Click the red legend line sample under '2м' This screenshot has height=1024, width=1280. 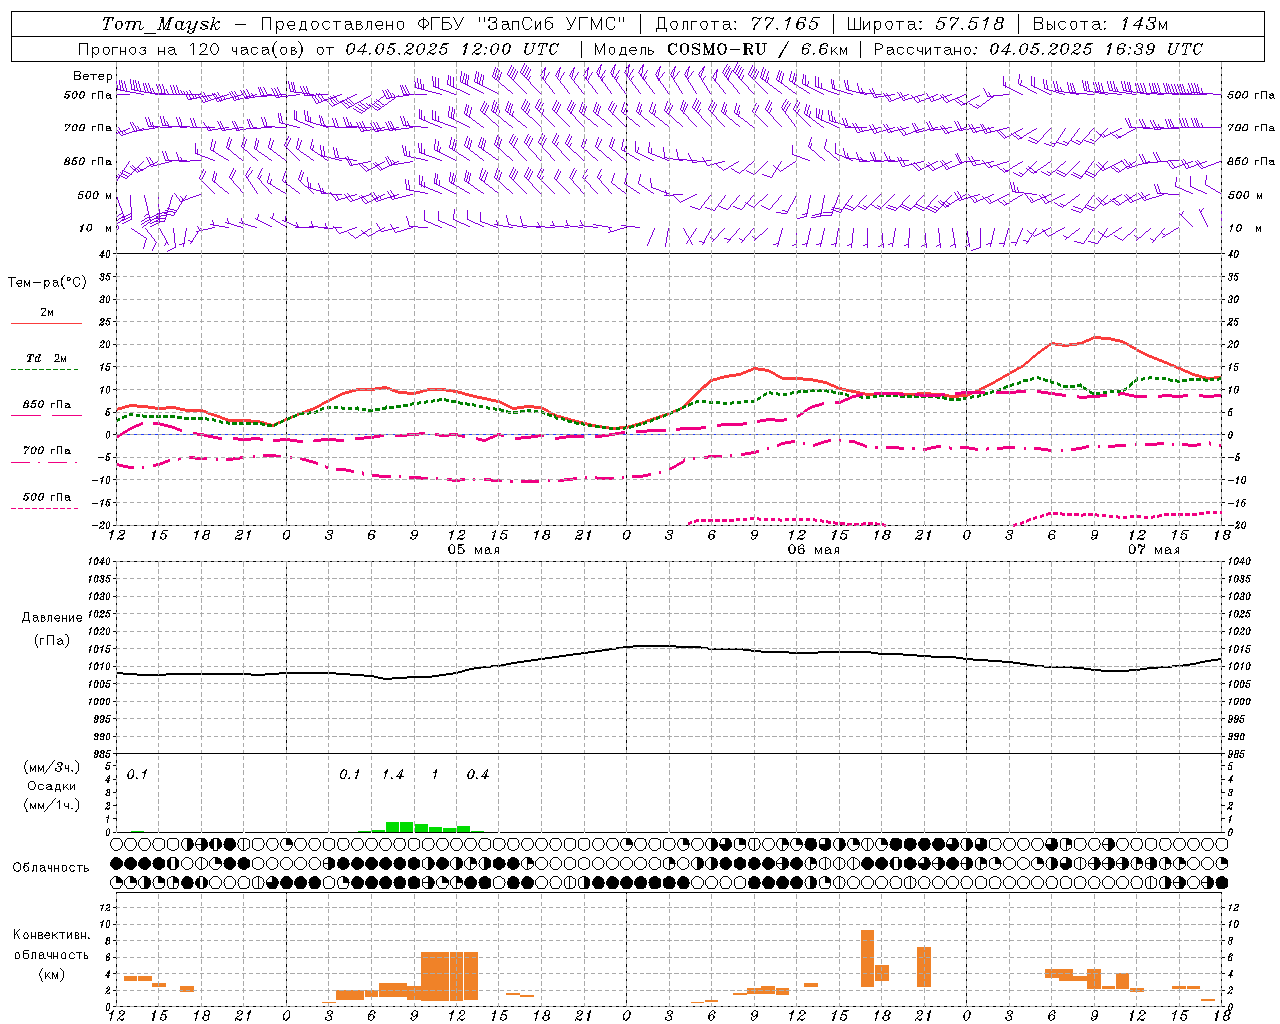[47, 323]
